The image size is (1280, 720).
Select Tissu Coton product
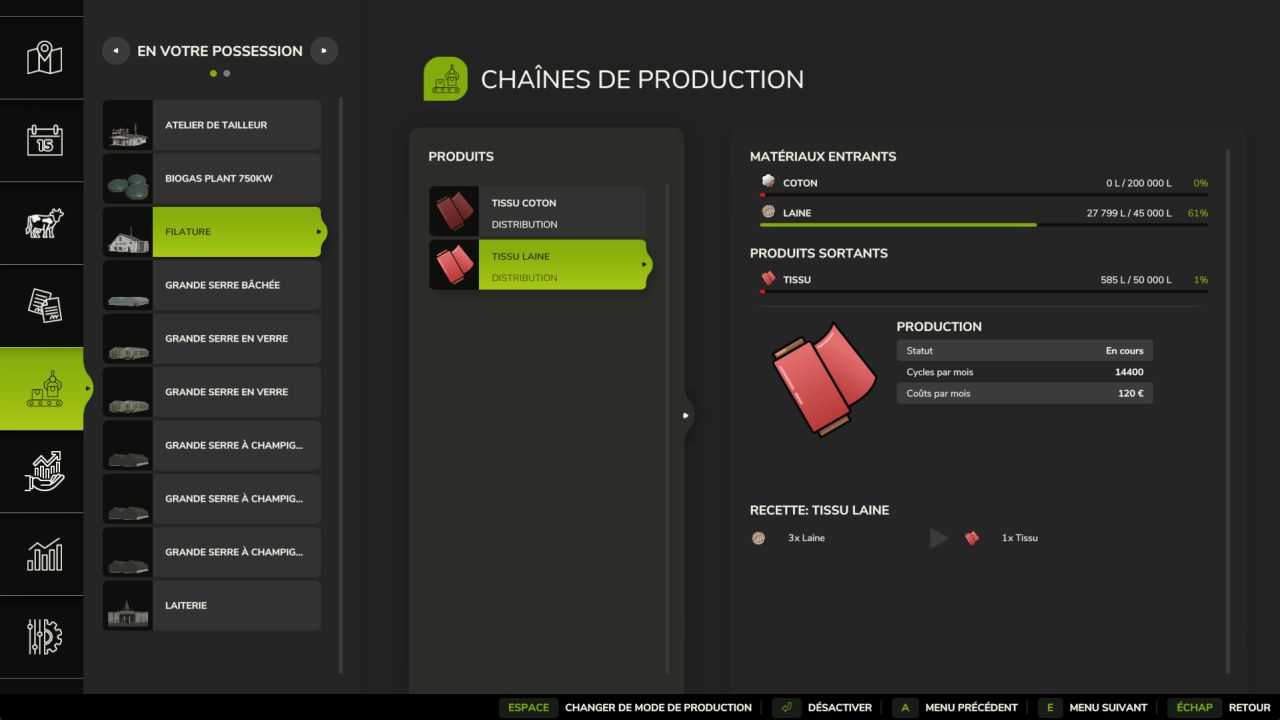(x=538, y=212)
